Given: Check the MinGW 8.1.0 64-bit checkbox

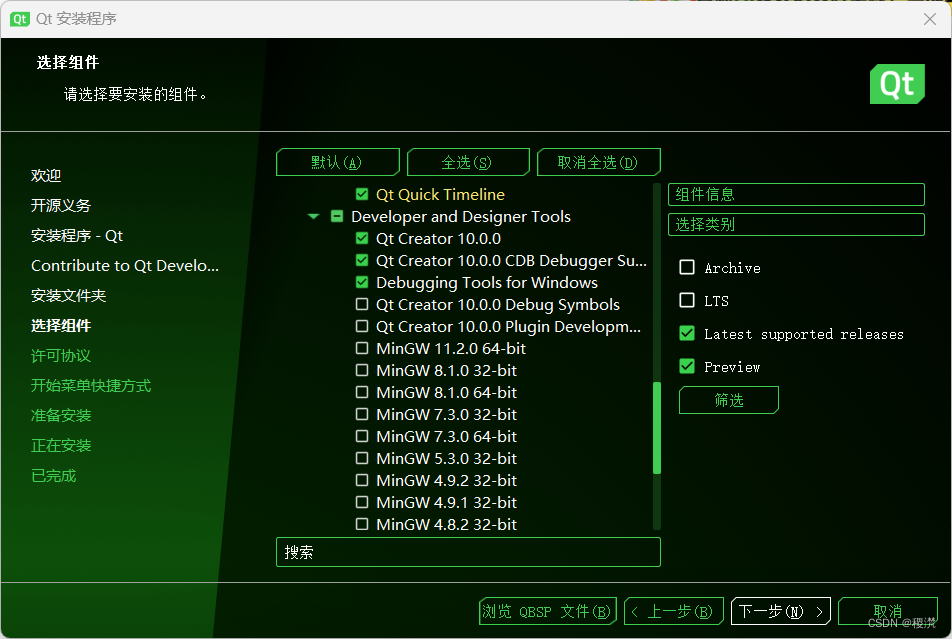Looking at the screenshot, I should pyautogui.click(x=362, y=392).
